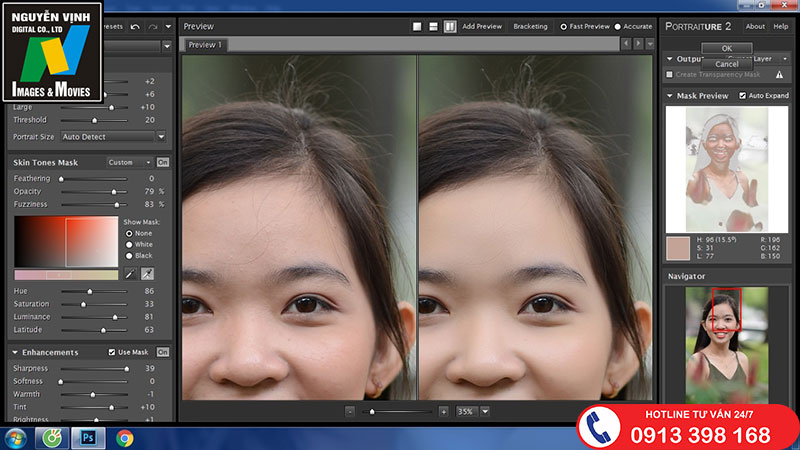Screen dimensions: 800x450
Task: Click the skin tone color swatch
Action: pos(678,248)
